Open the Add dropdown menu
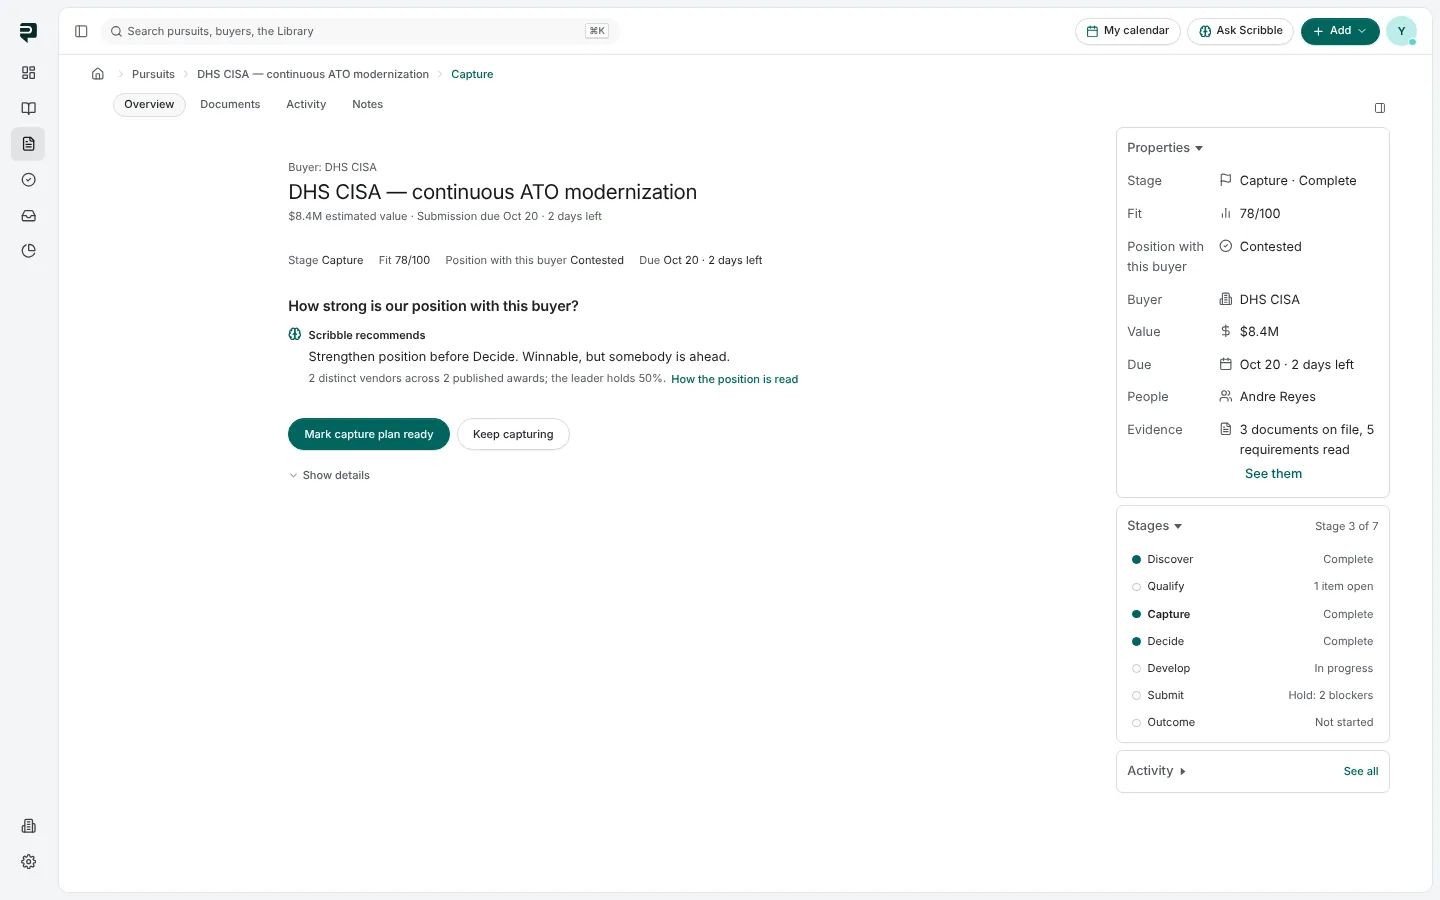Image resolution: width=1440 pixels, height=900 pixels. click(1340, 31)
